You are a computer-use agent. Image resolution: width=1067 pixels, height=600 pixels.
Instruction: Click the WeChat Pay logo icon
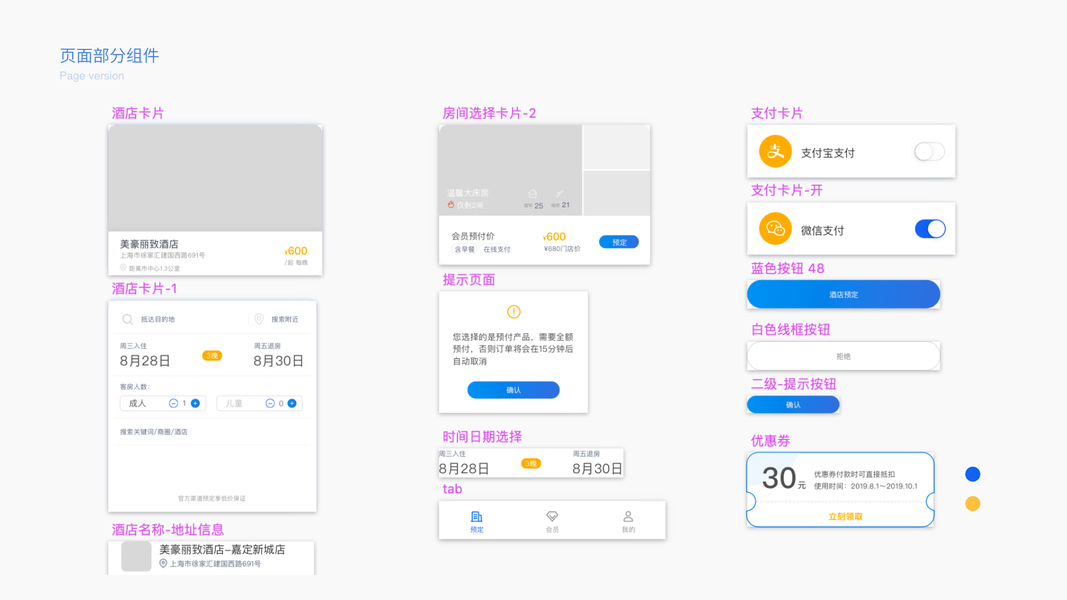(775, 229)
